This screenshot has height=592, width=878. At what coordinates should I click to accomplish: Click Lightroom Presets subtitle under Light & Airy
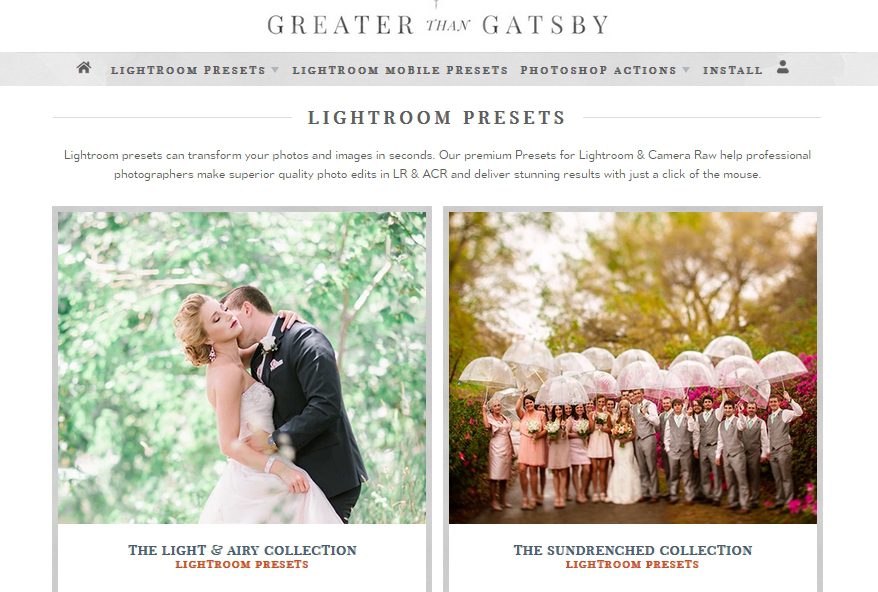click(x=242, y=565)
